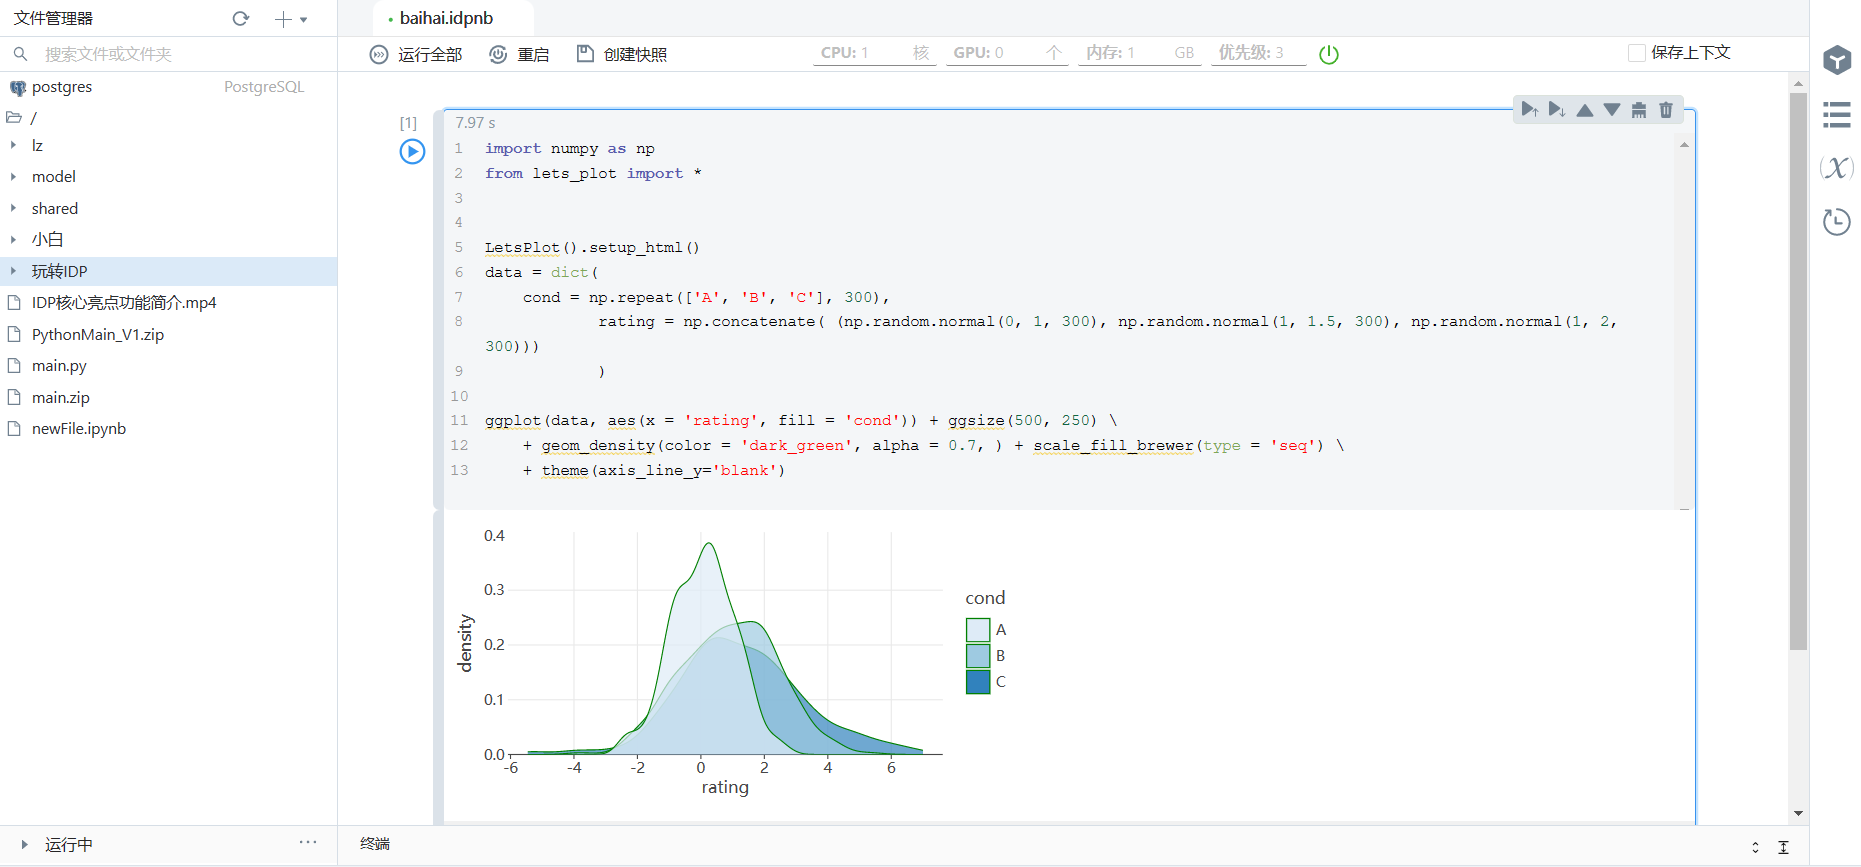Delete the cell with trash icon
The height and width of the screenshot is (867, 1861).
coord(1666,110)
